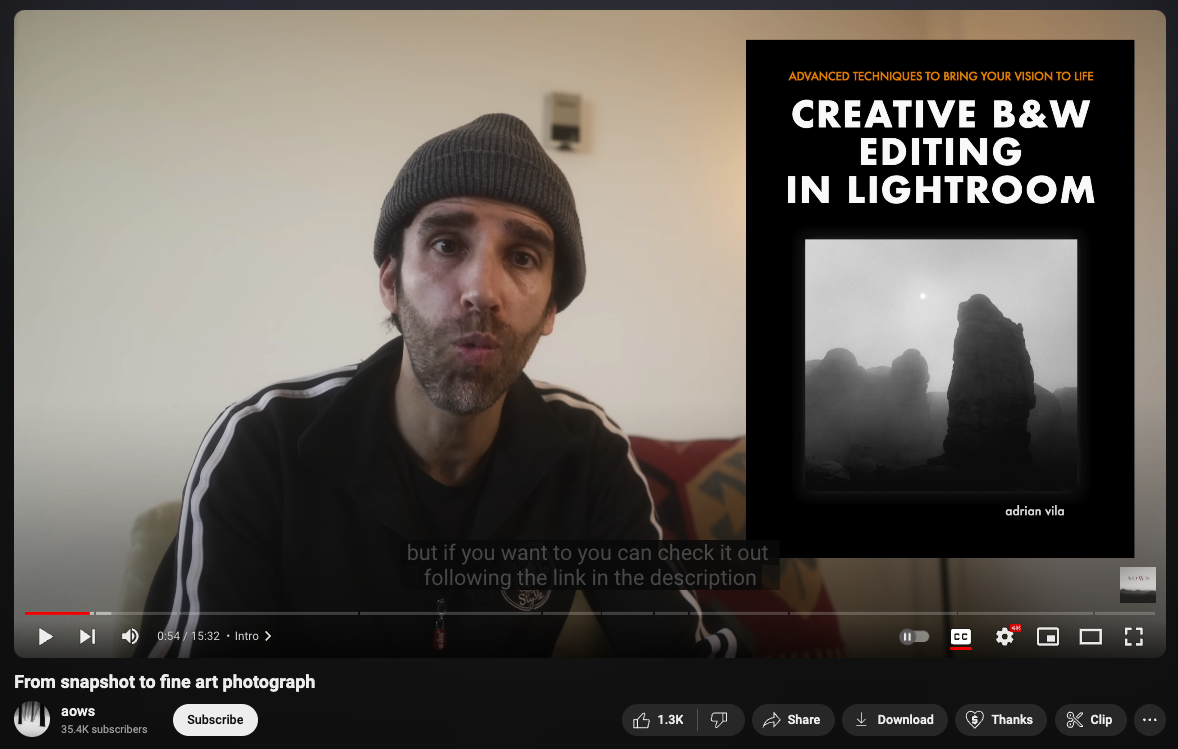Viewport: 1178px width, 749px height.
Task: Toggle autoplay switch off
Action: coord(914,636)
